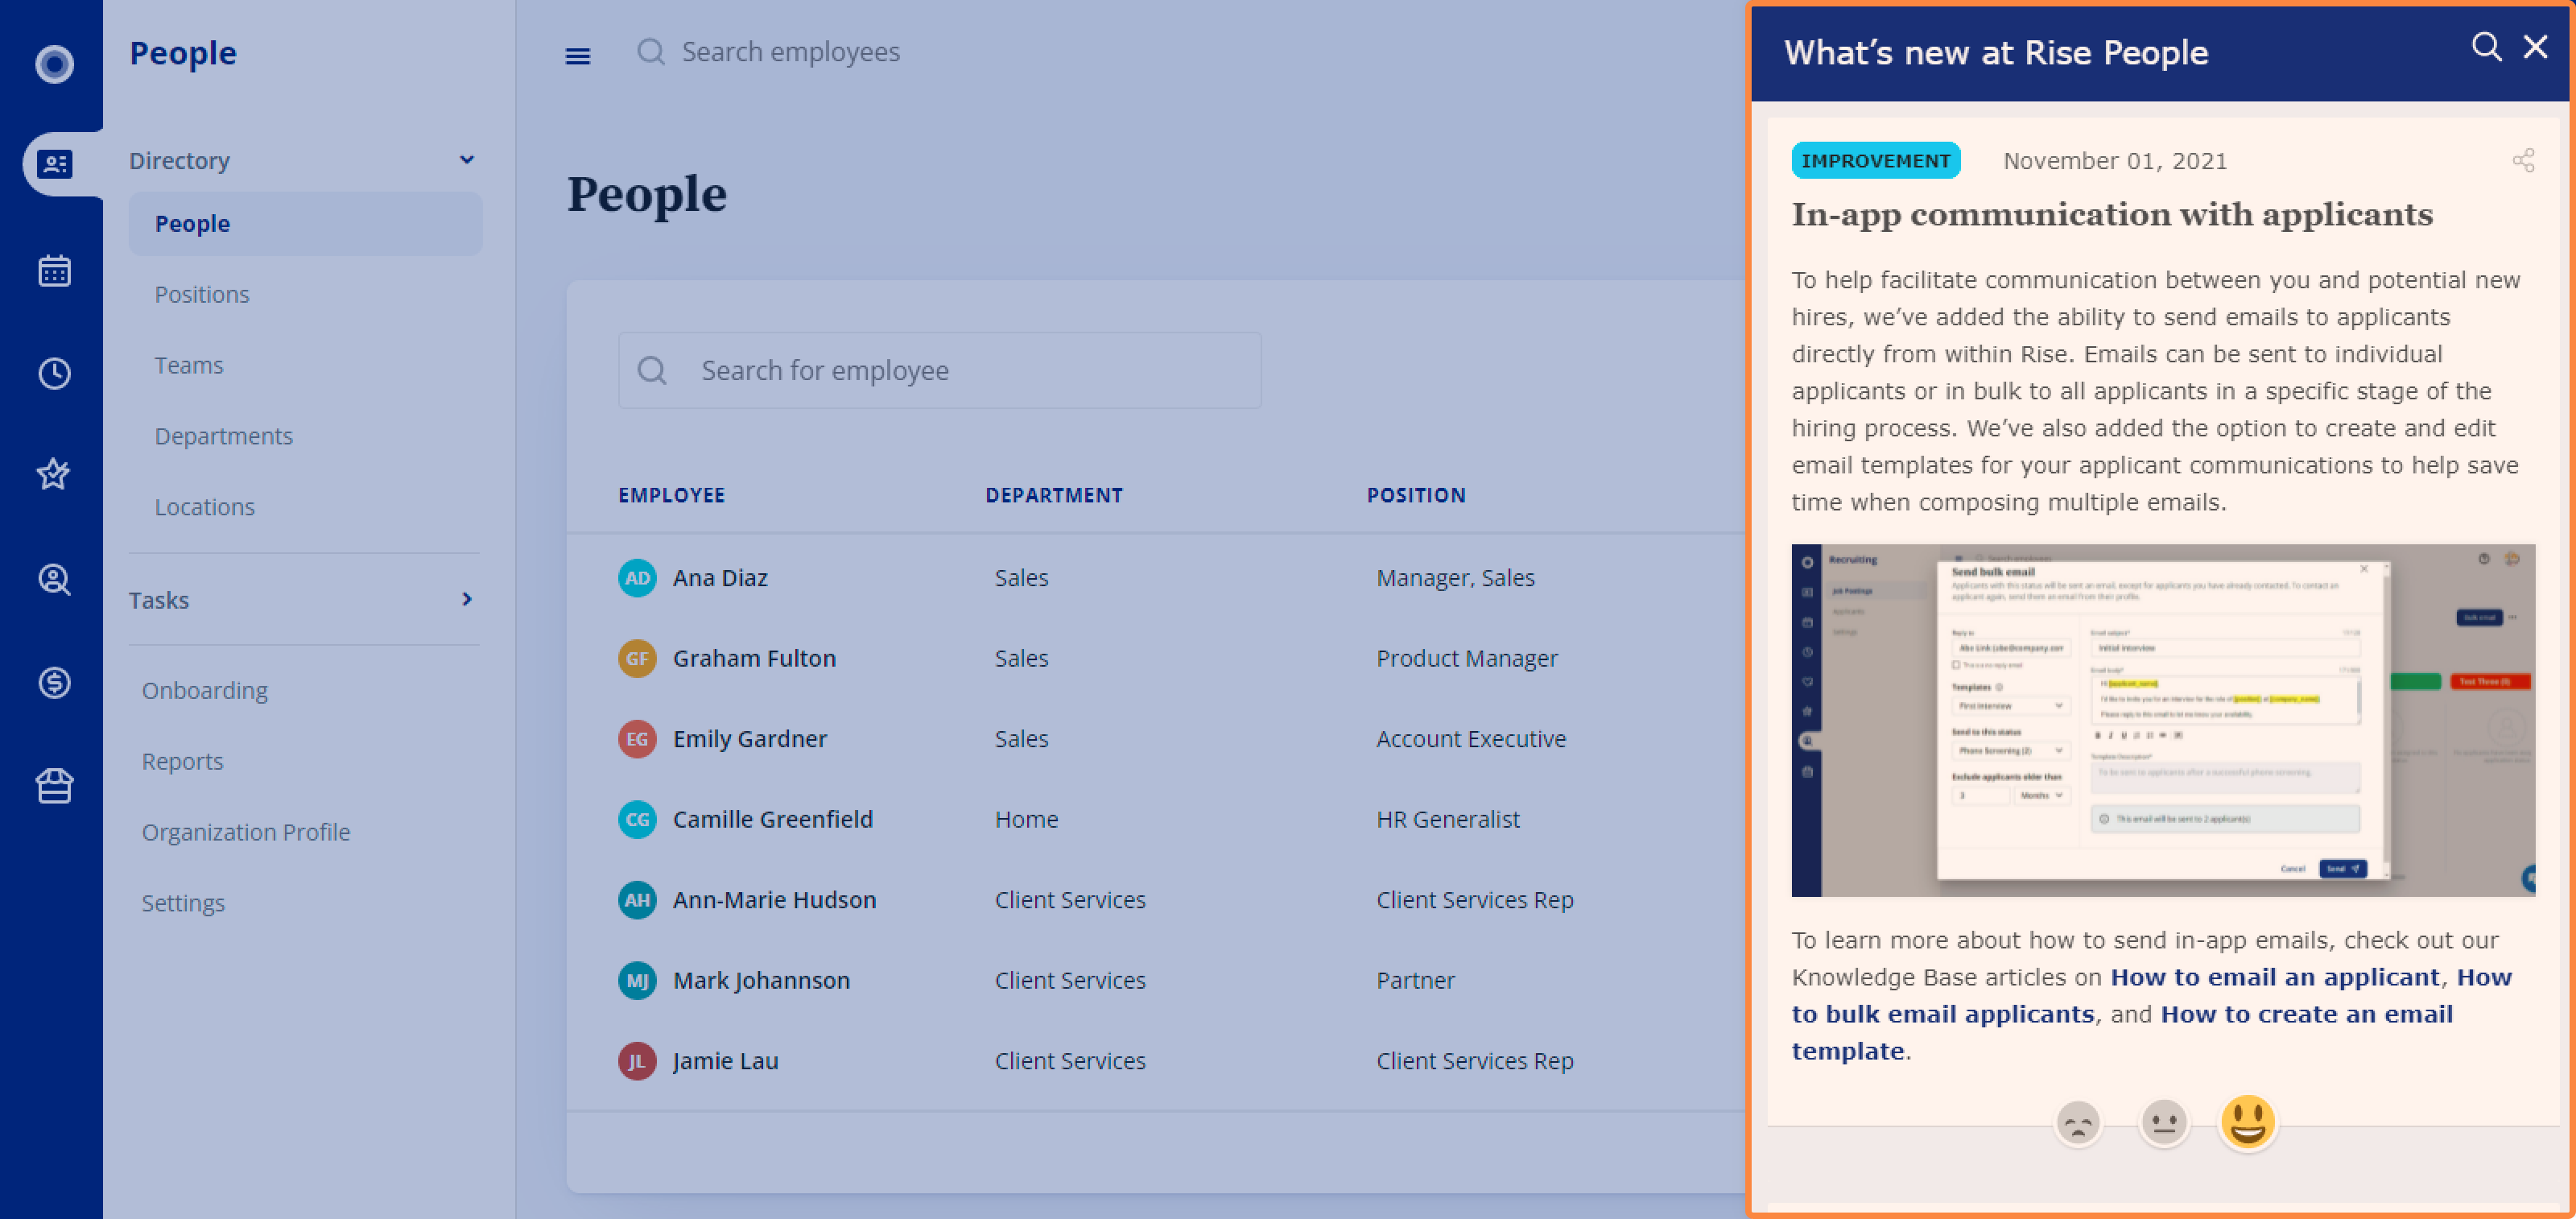Open Ann-Marie Hudson employee name
Image resolution: width=2576 pixels, height=1219 pixels.
774,900
